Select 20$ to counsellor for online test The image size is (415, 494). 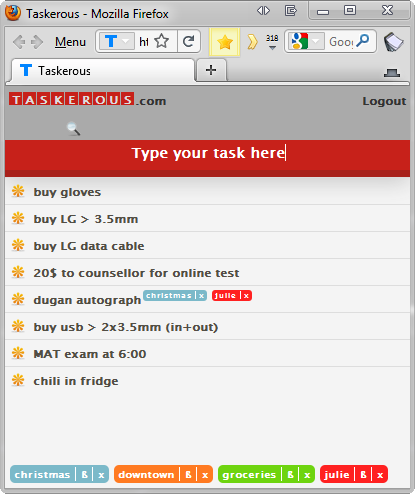coord(136,273)
